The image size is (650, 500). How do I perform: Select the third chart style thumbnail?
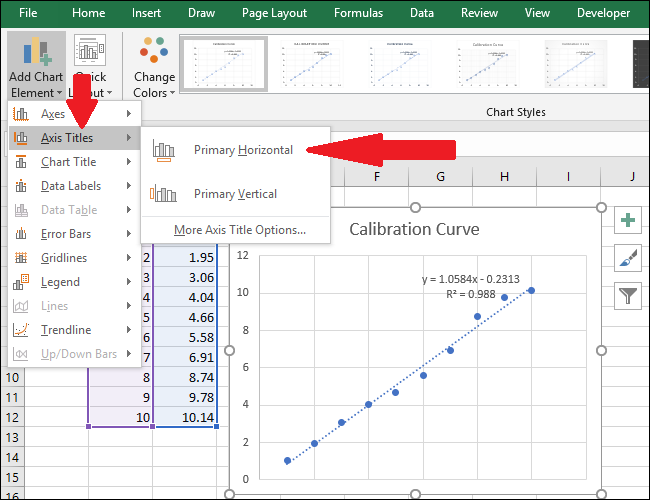point(400,64)
